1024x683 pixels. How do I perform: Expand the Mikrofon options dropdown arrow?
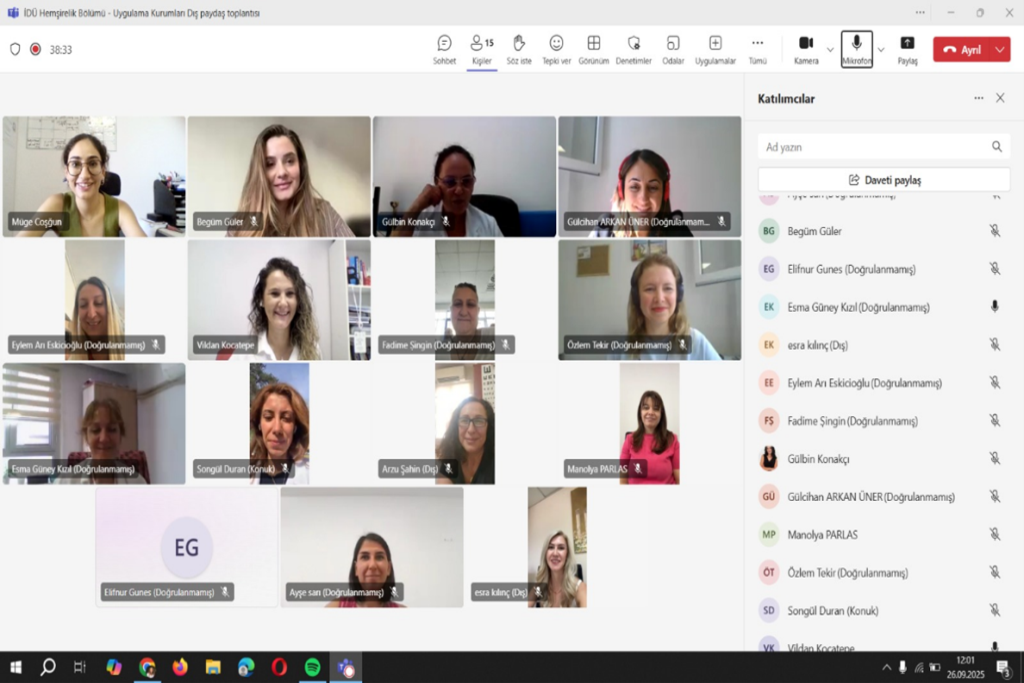[x=881, y=50]
